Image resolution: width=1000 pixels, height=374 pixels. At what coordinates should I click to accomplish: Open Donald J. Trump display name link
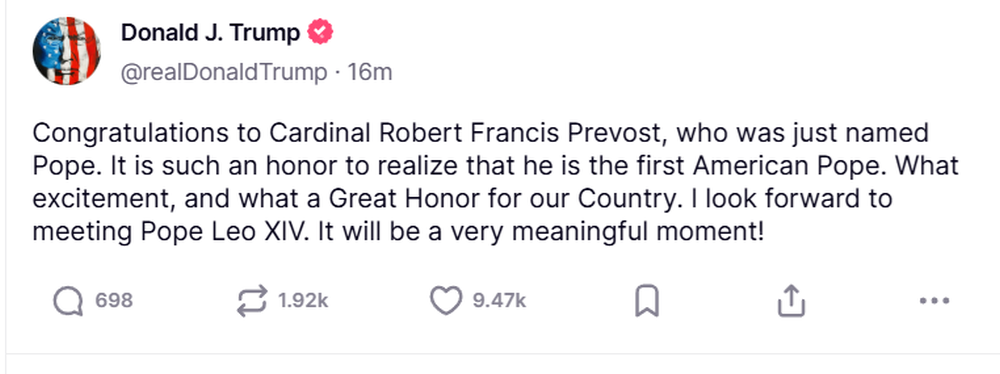pos(210,33)
